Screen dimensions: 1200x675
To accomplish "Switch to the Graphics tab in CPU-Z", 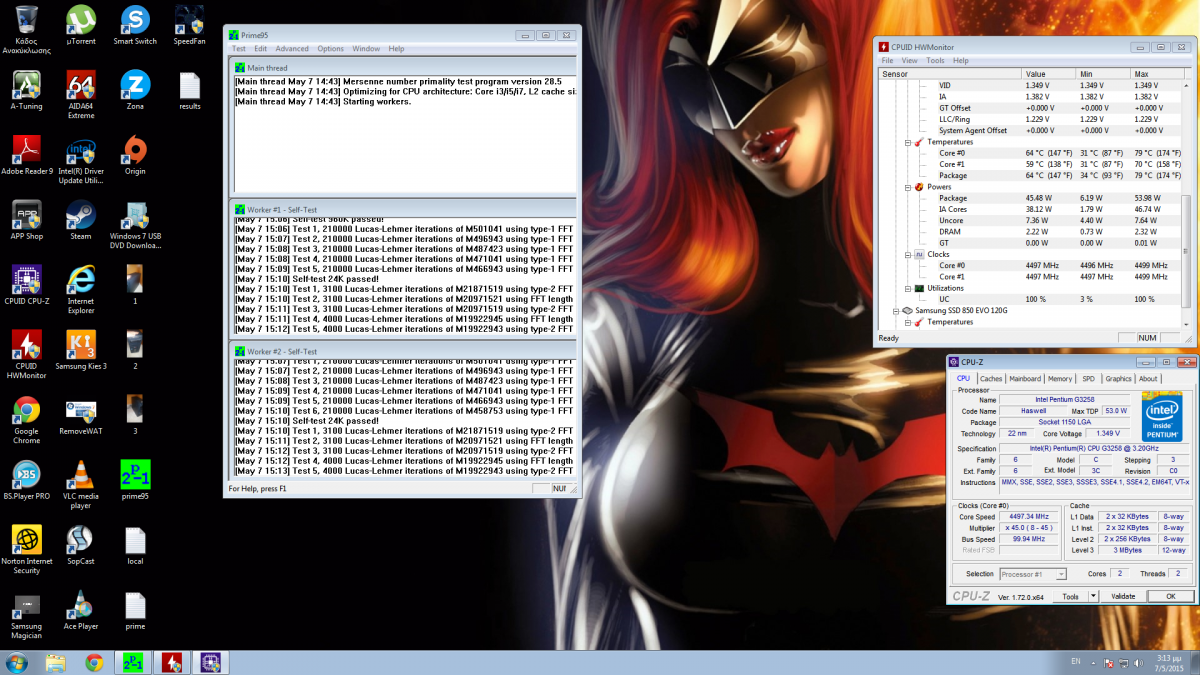I will click(1118, 379).
